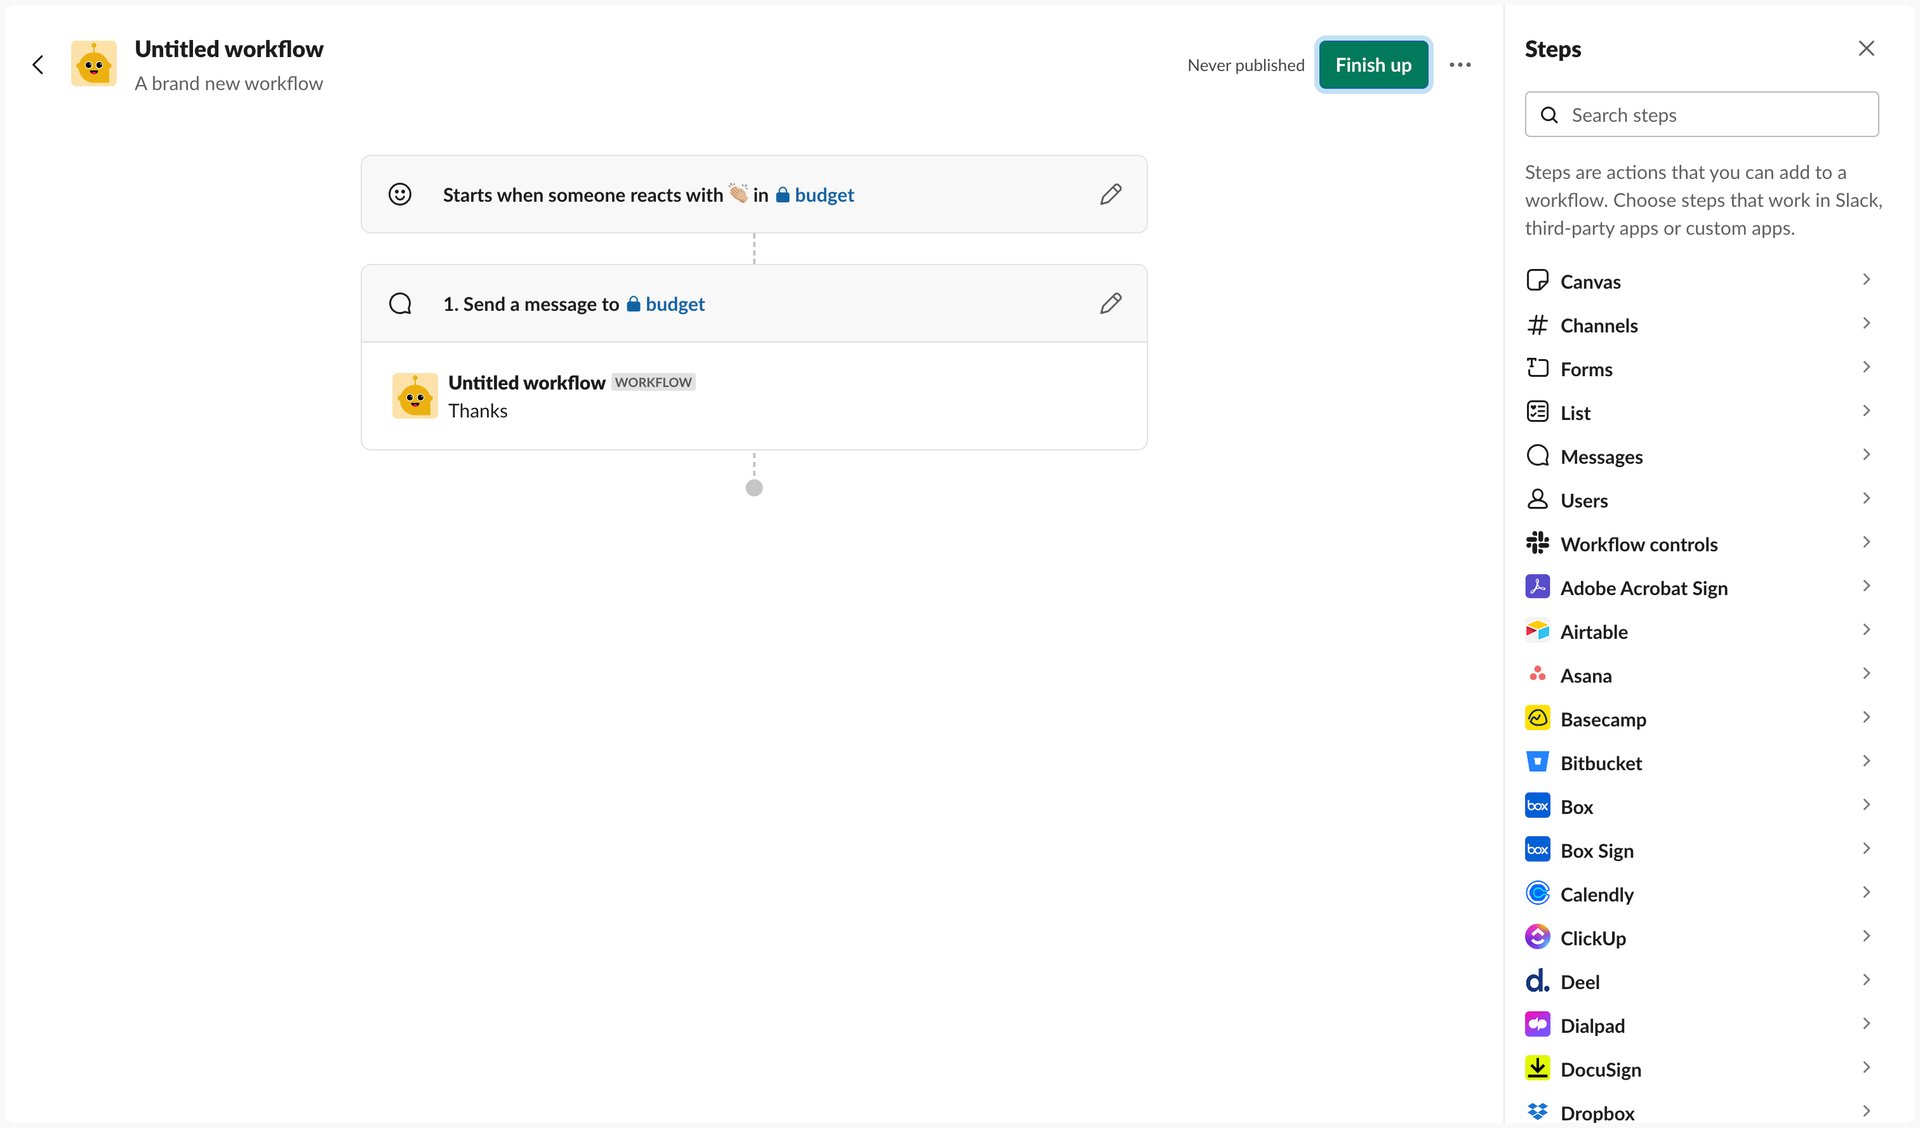Select the Channels step icon
Viewport: 1920px width, 1128px height.
[1538, 325]
